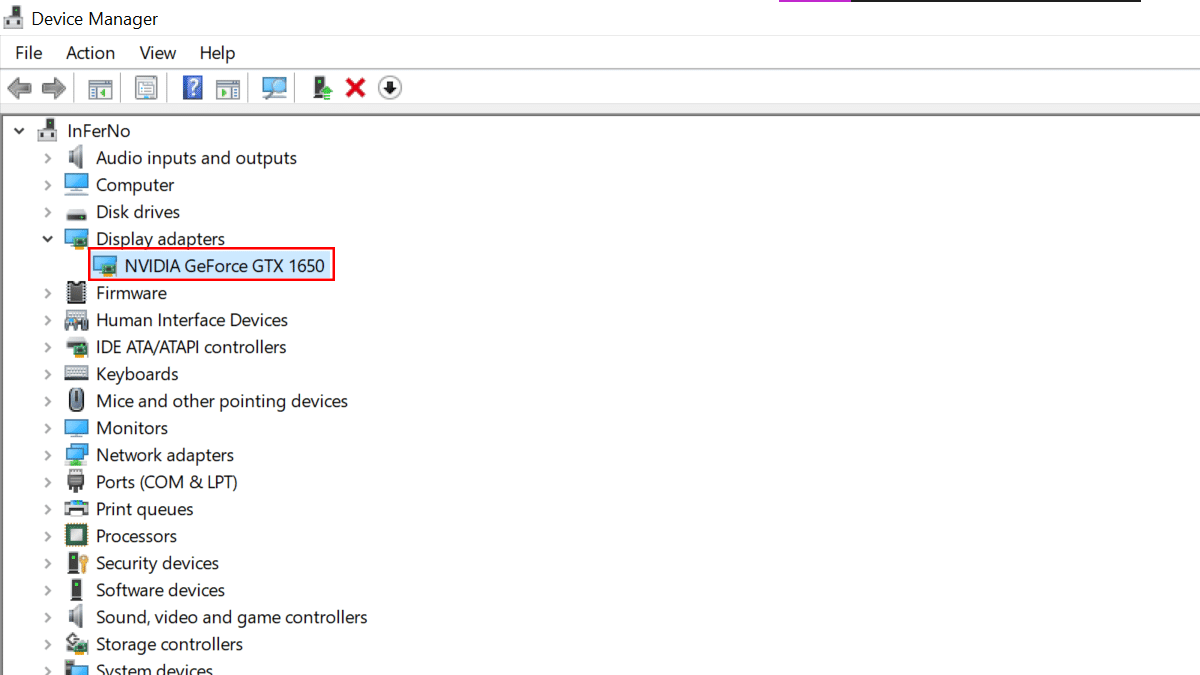This screenshot has width=1200, height=675.
Task: Select Security devices label
Action: click(157, 563)
